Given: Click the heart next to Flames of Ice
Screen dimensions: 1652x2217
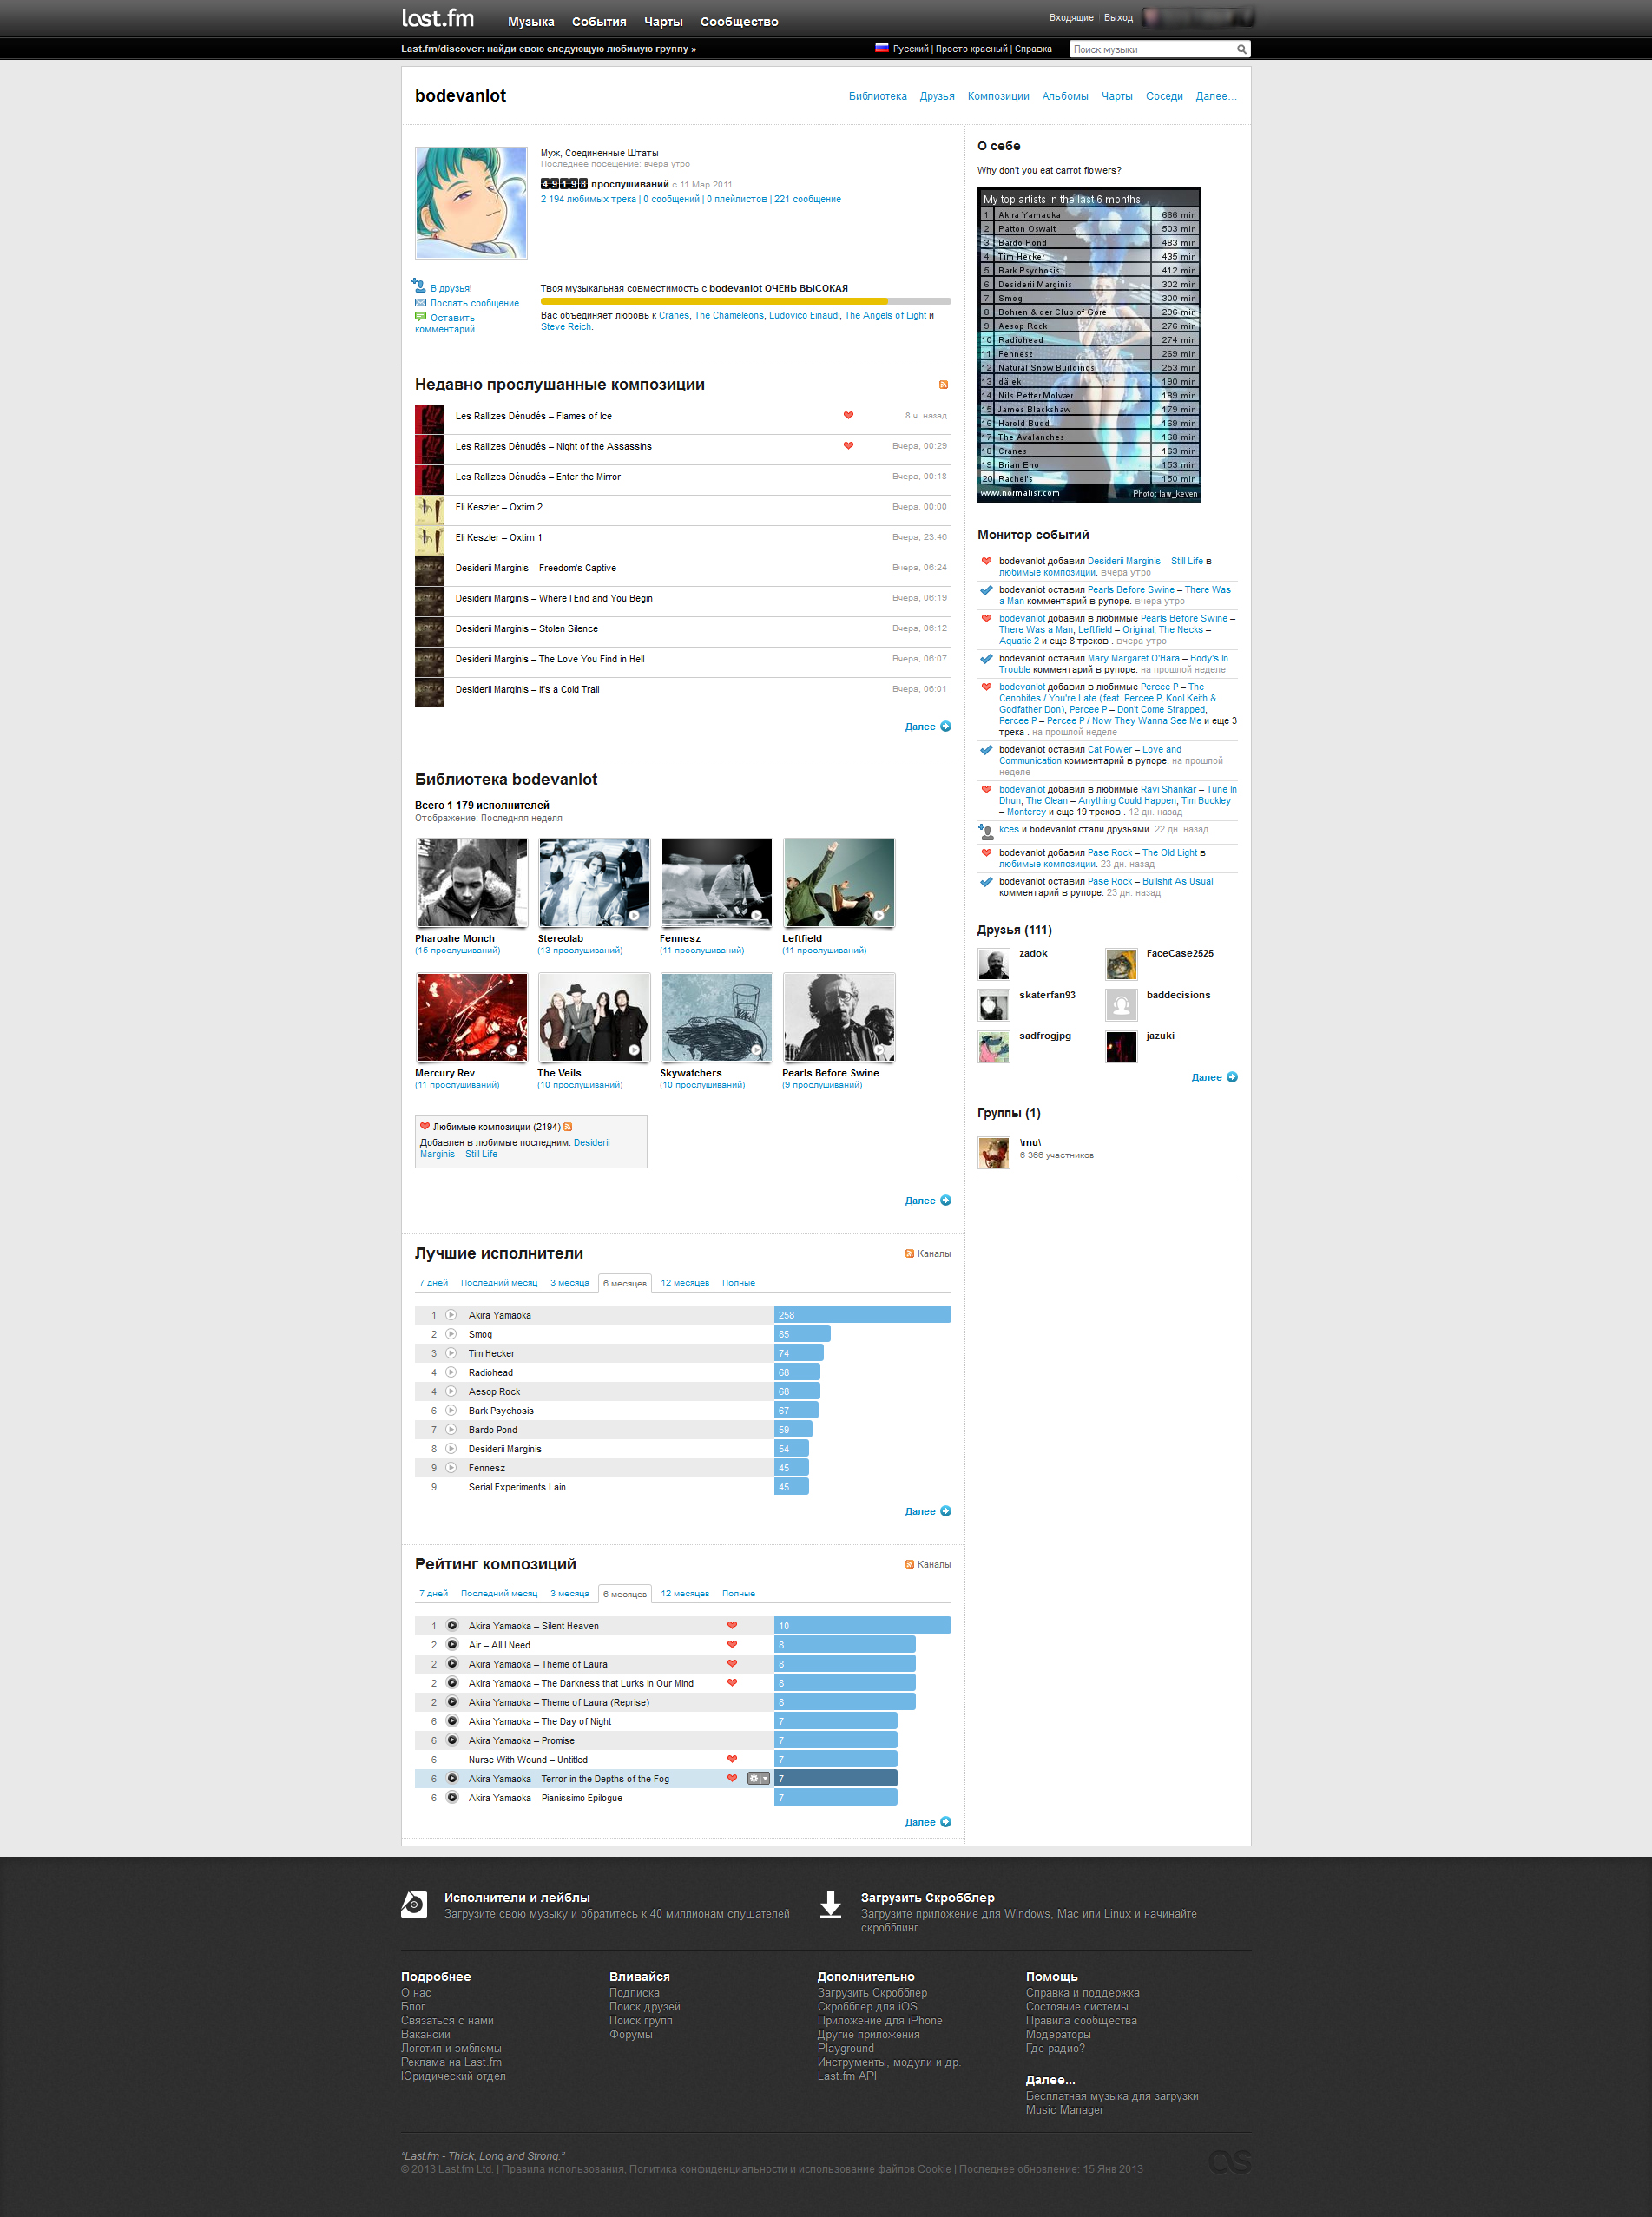Looking at the screenshot, I should coord(848,415).
